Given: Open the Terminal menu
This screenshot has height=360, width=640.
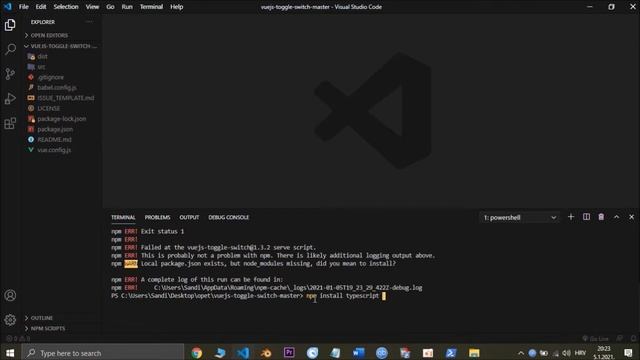Looking at the screenshot, I should click(151, 7).
